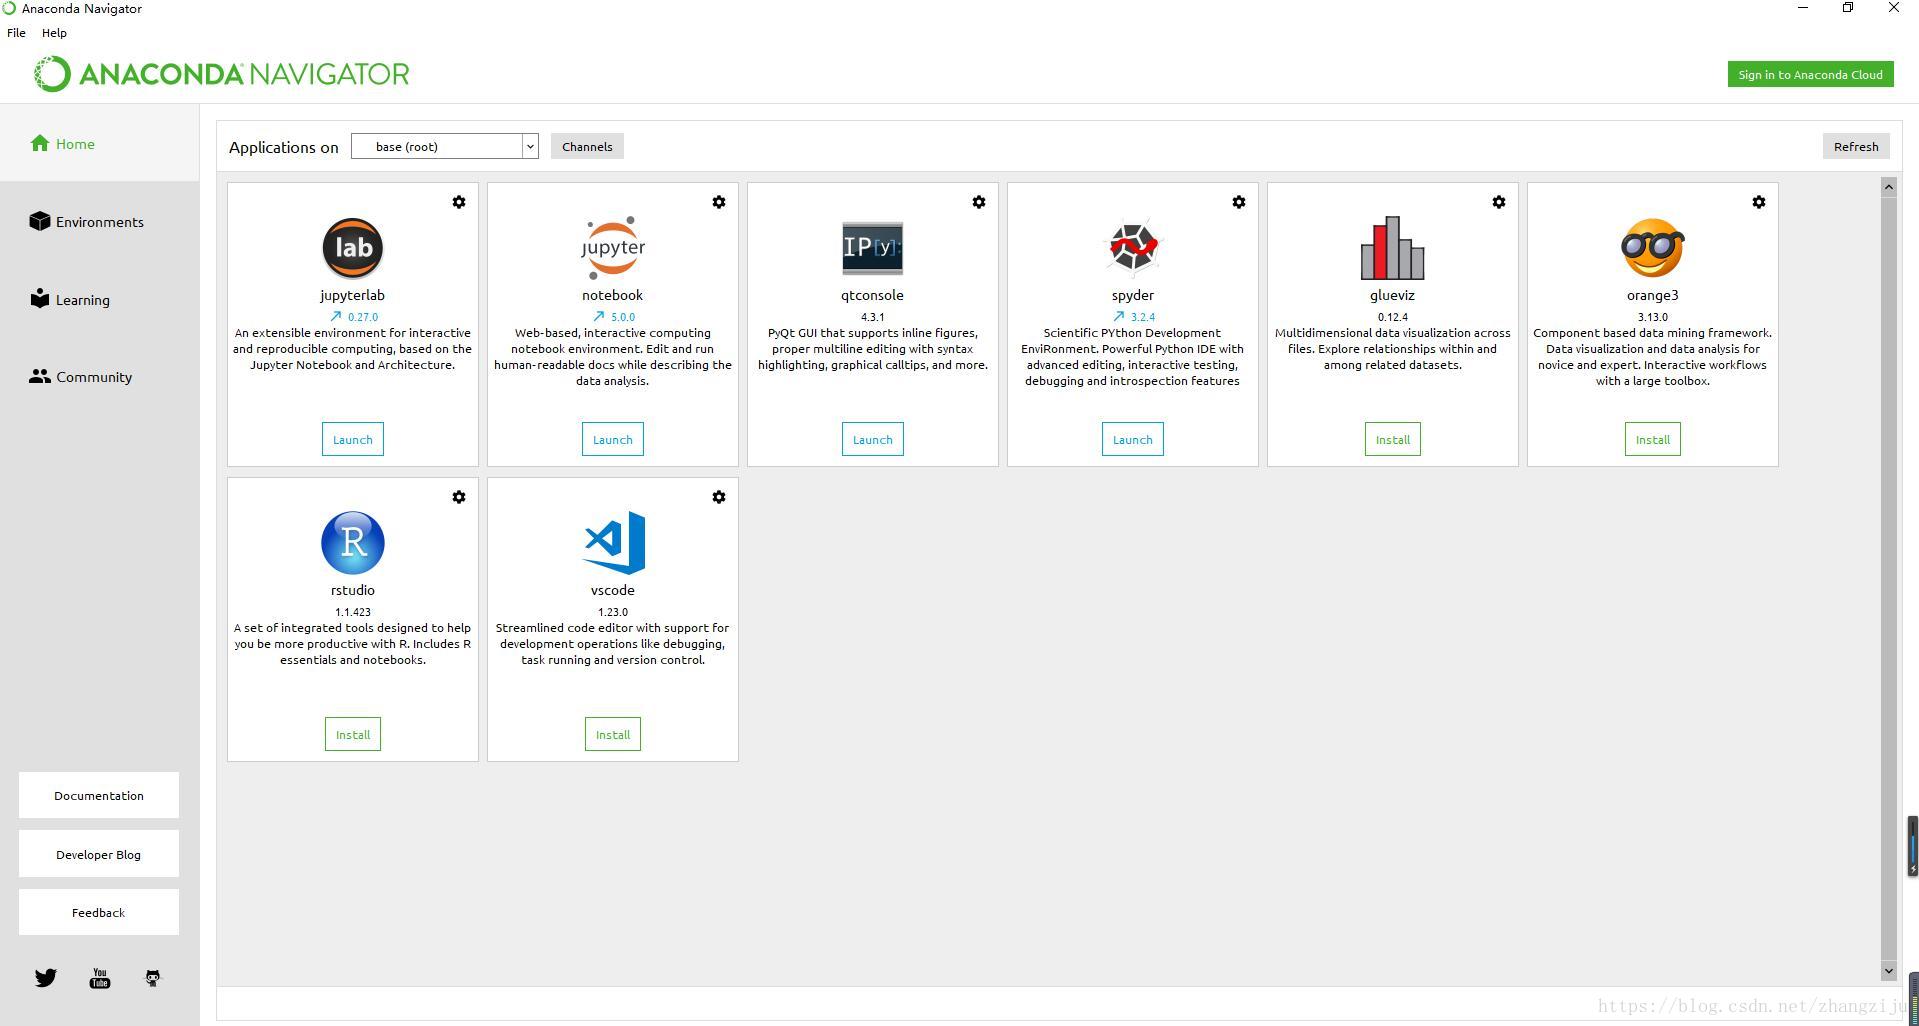Click the spyder app name

[x=1133, y=295]
